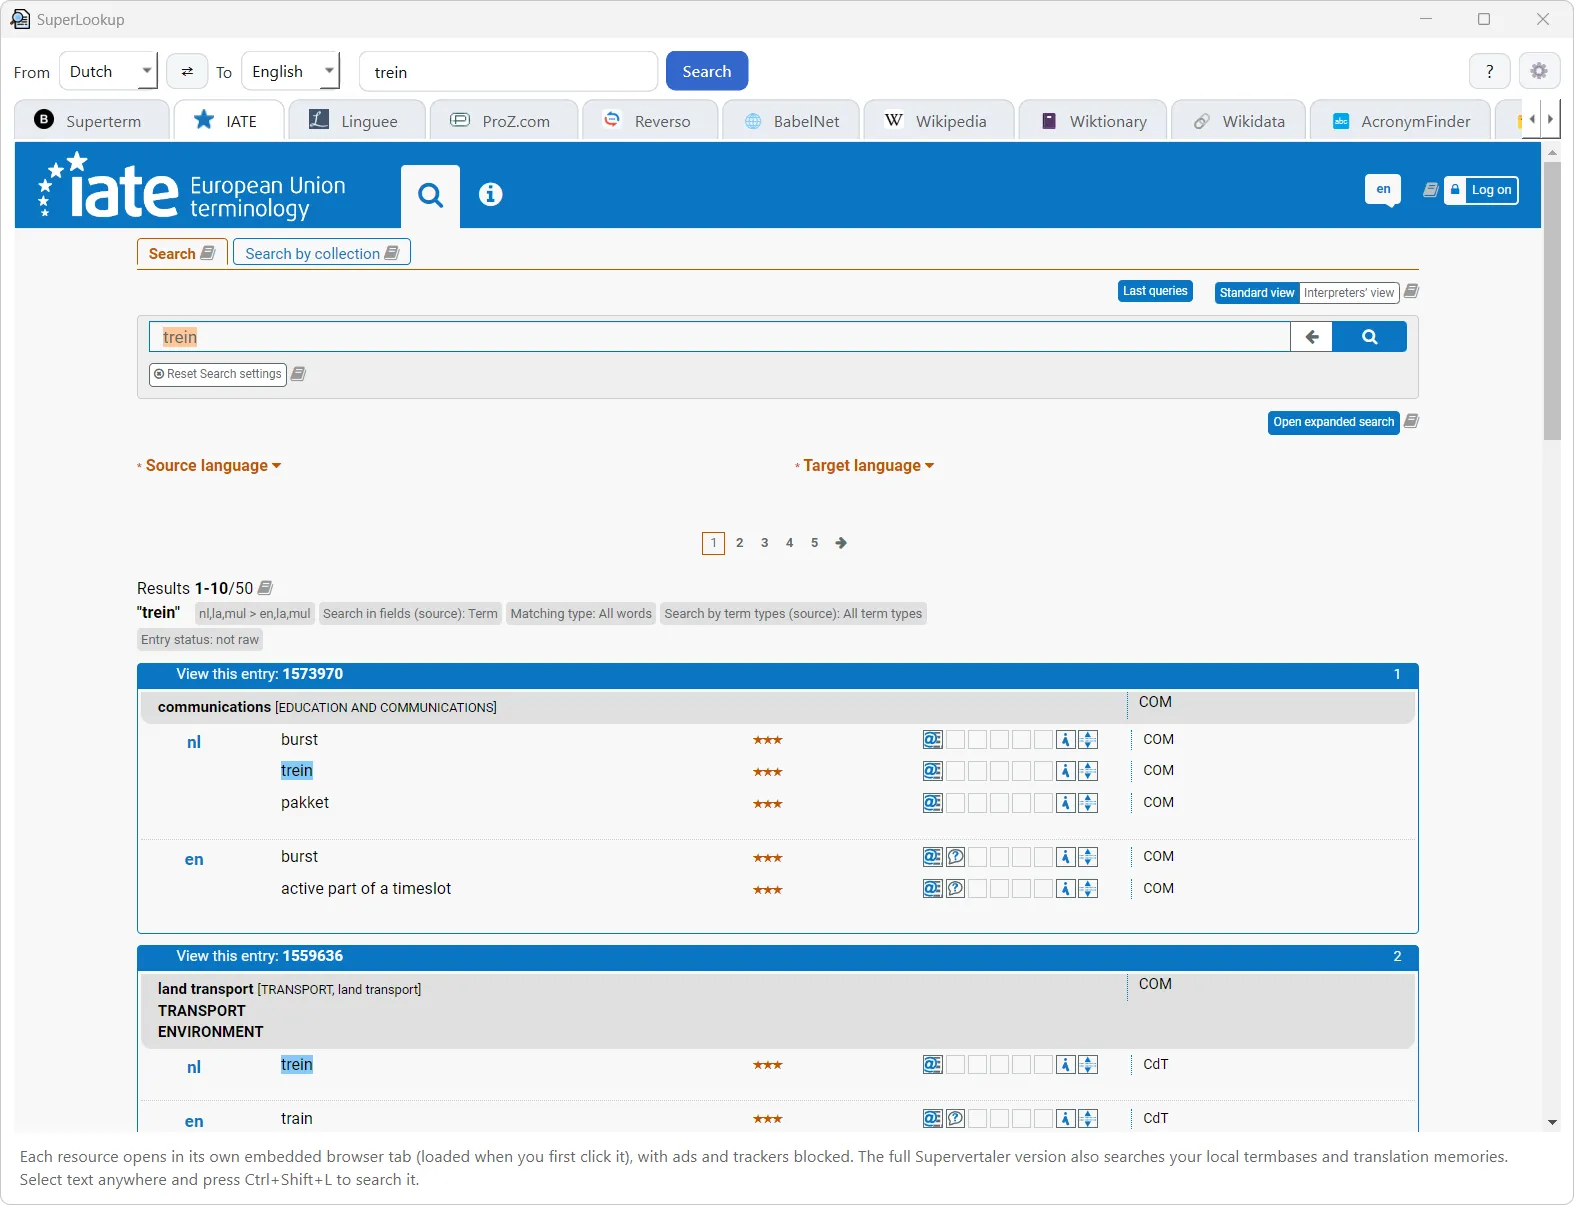Switch to Standard view
The width and height of the screenshot is (1574, 1205).
click(1257, 292)
